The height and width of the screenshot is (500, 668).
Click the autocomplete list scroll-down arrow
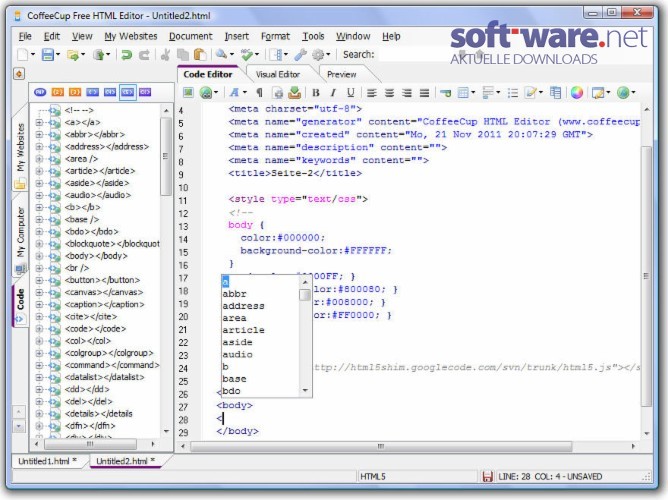[305, 390]
